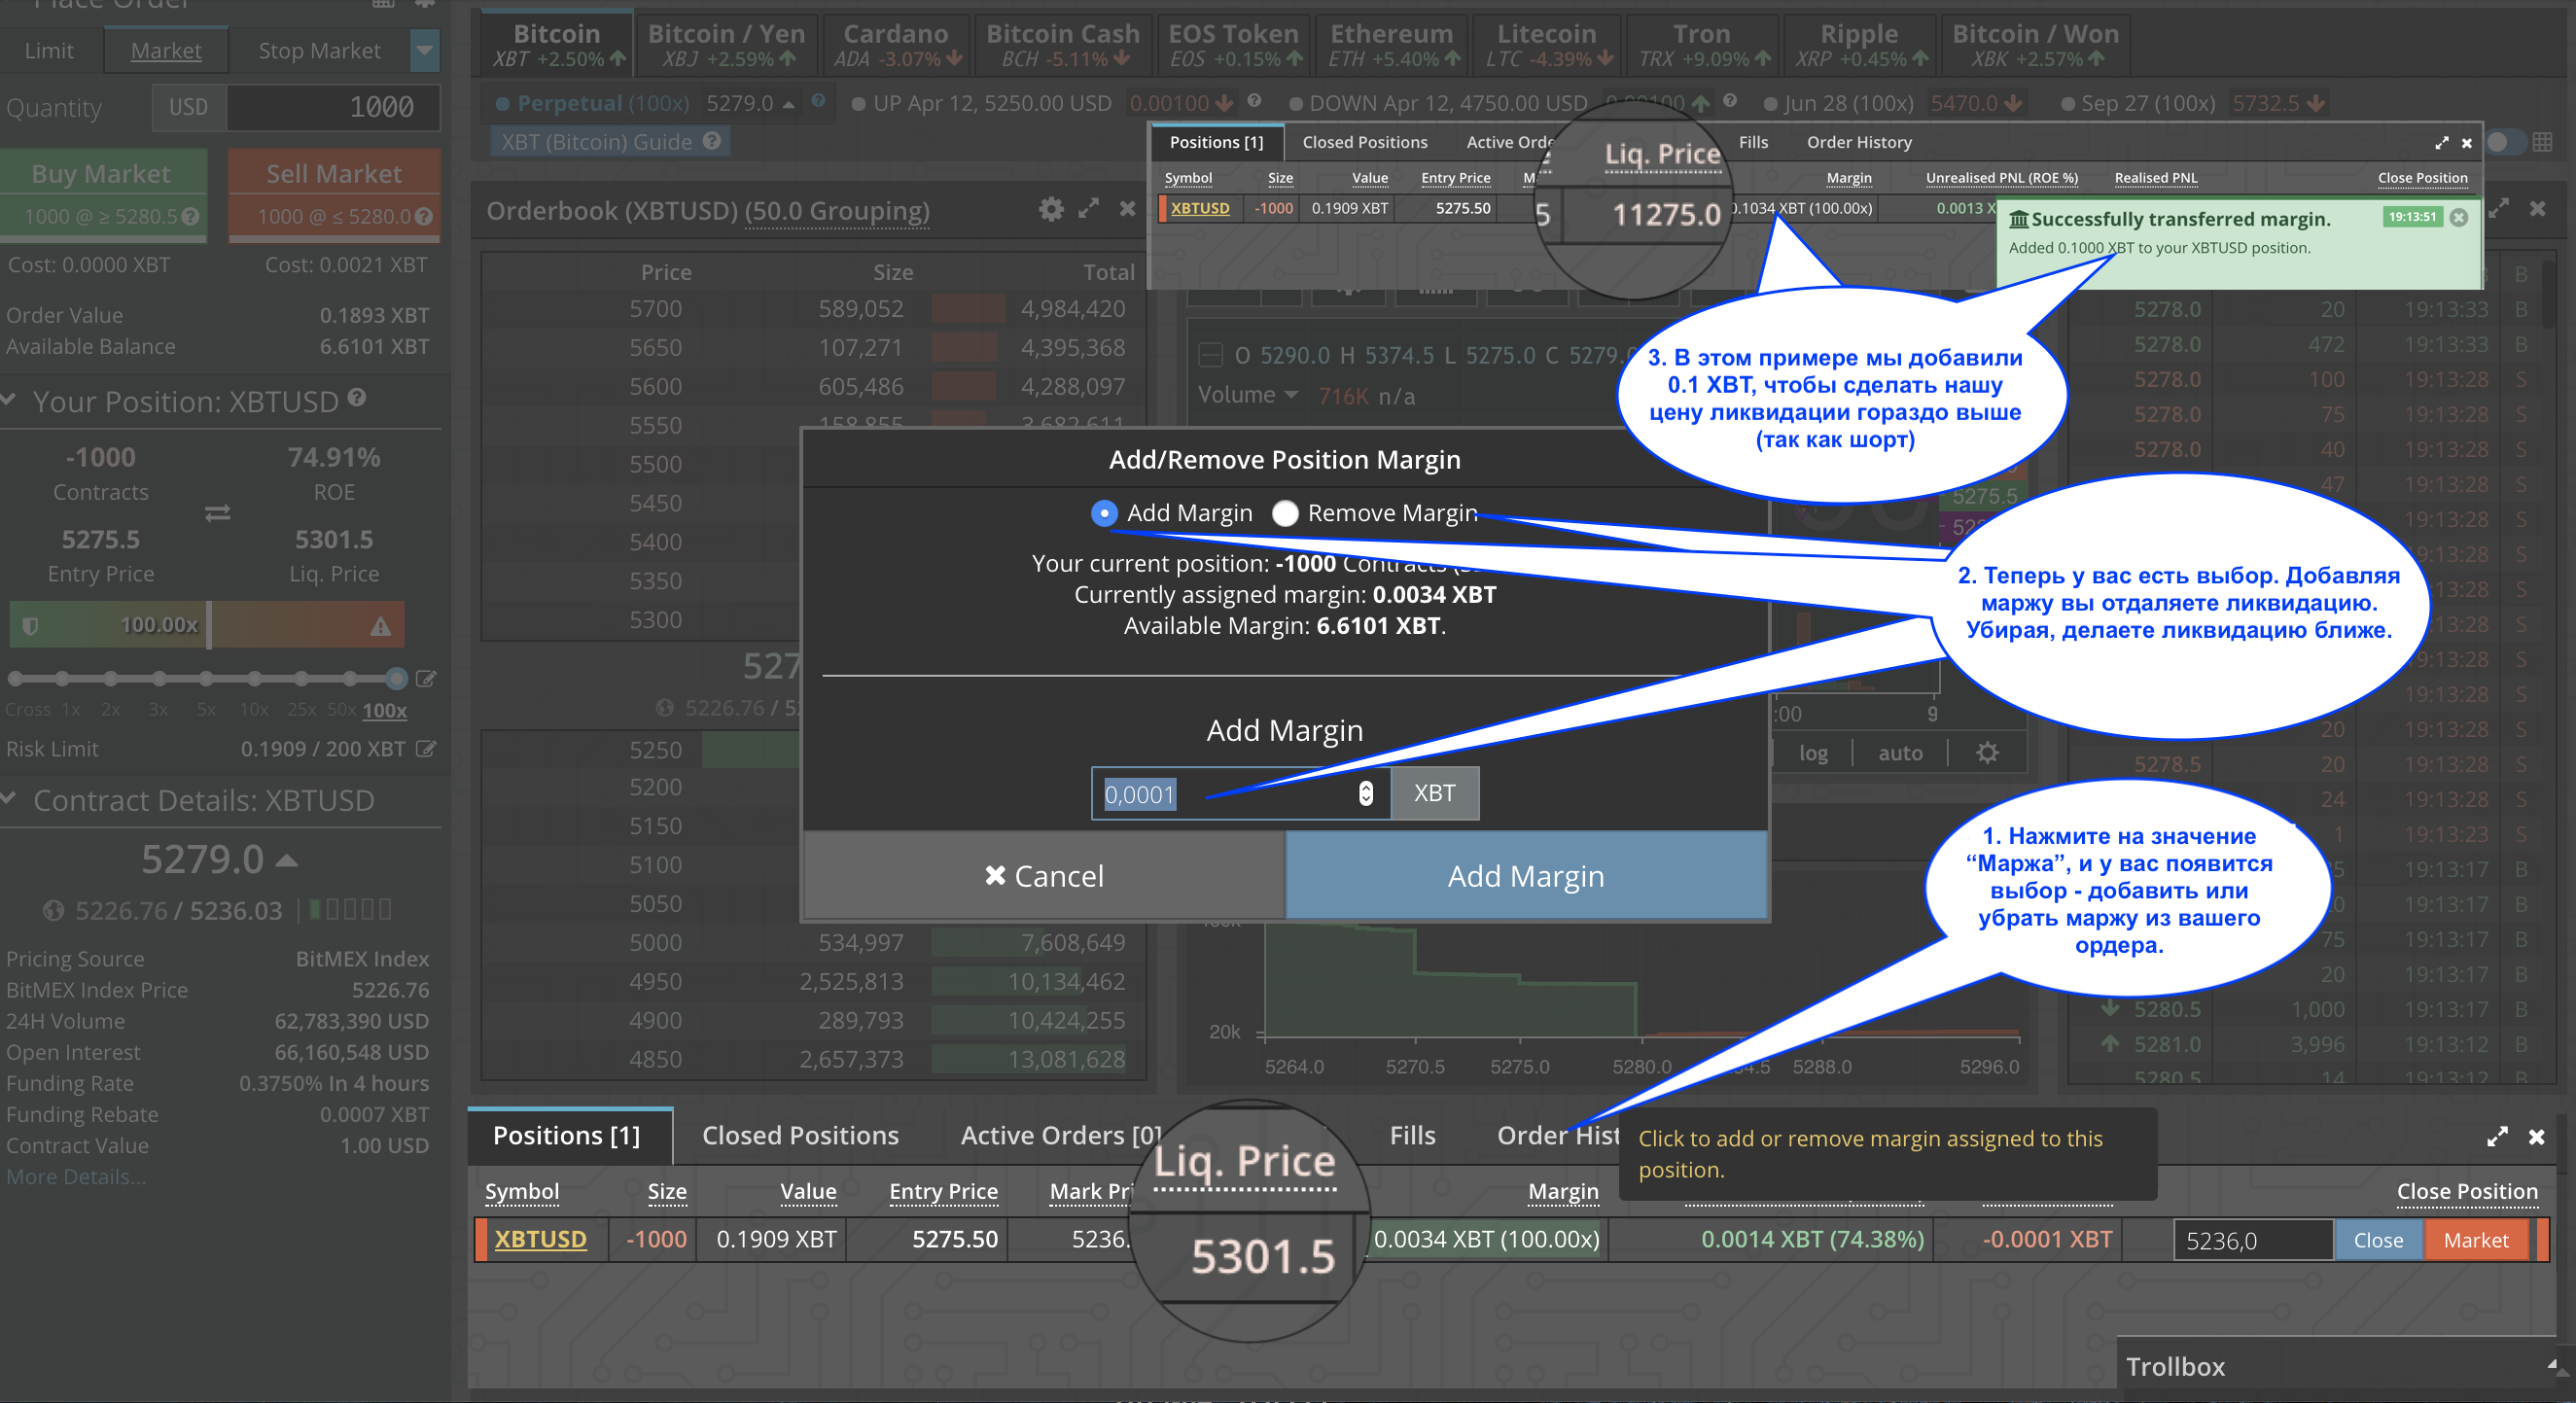Viewport: 2576px width, 1403px height.
Task: Select the DOWN Apr 12 contract radio
Action: coord(1295,104)
